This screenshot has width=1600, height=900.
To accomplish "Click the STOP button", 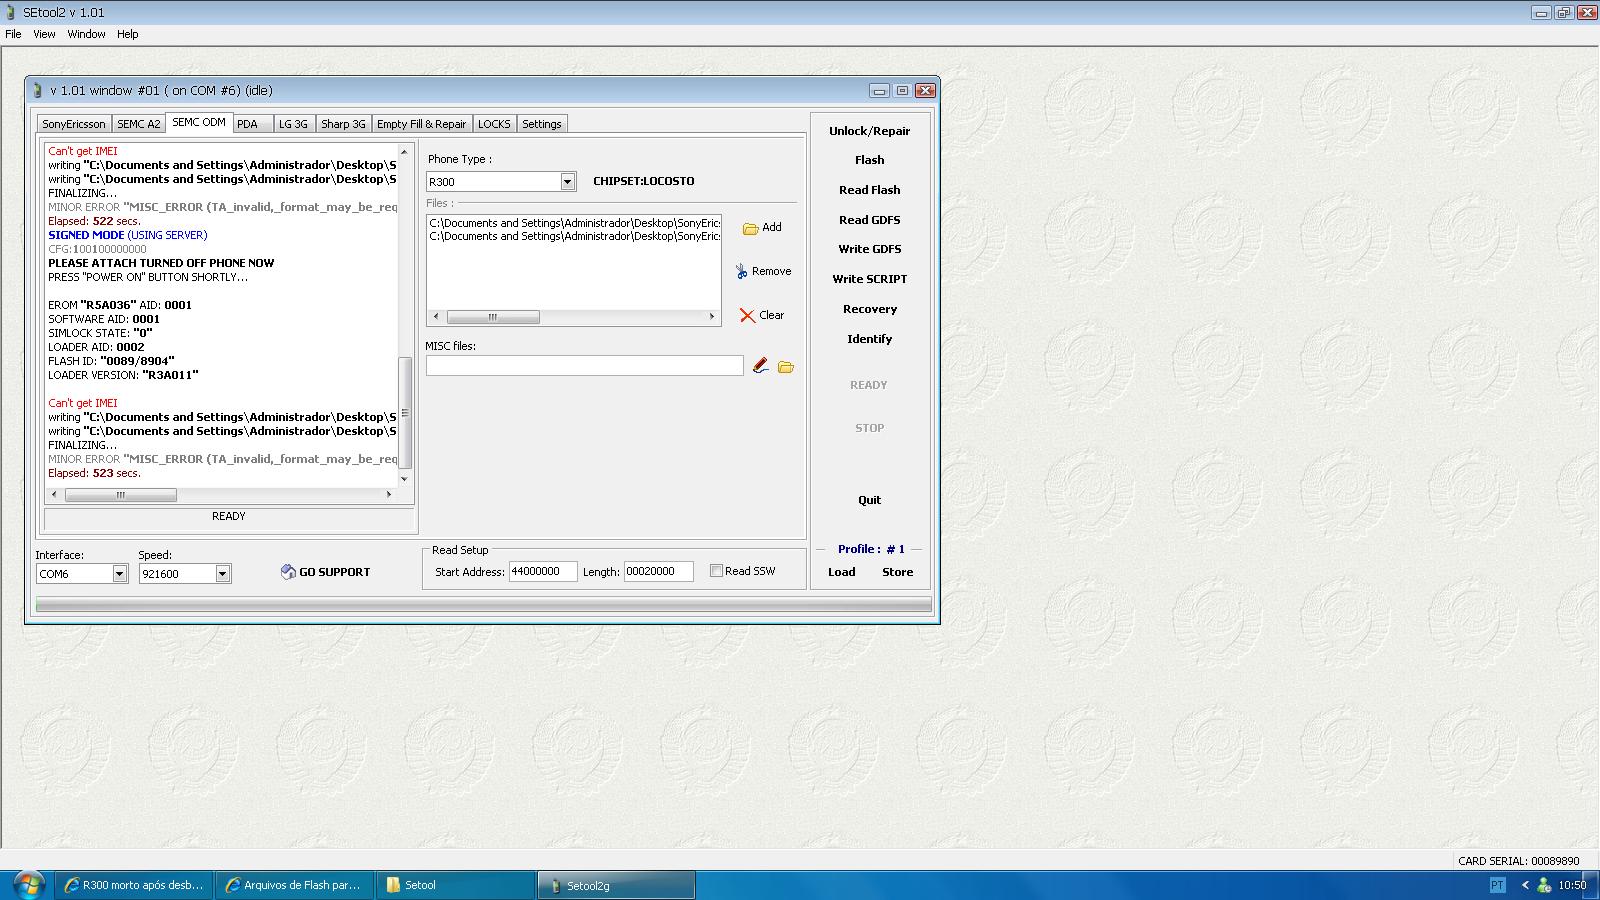I will click(870, 428).
